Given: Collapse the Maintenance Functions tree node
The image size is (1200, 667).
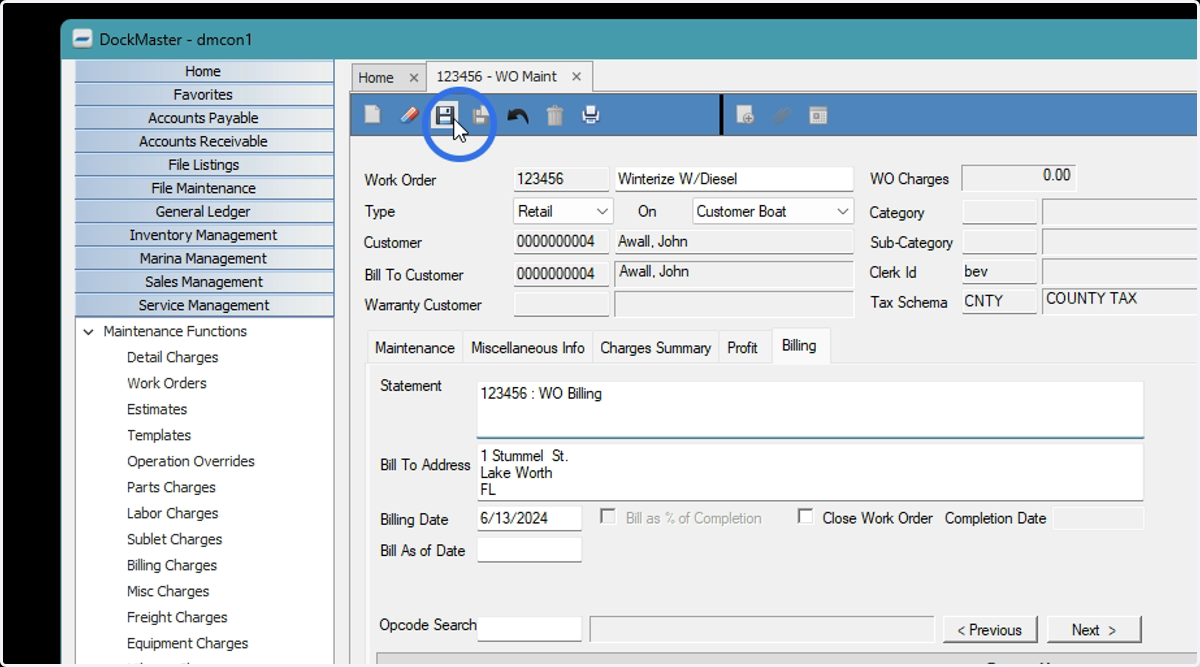Looking at the screenshot, I should [x=89, y=331].
